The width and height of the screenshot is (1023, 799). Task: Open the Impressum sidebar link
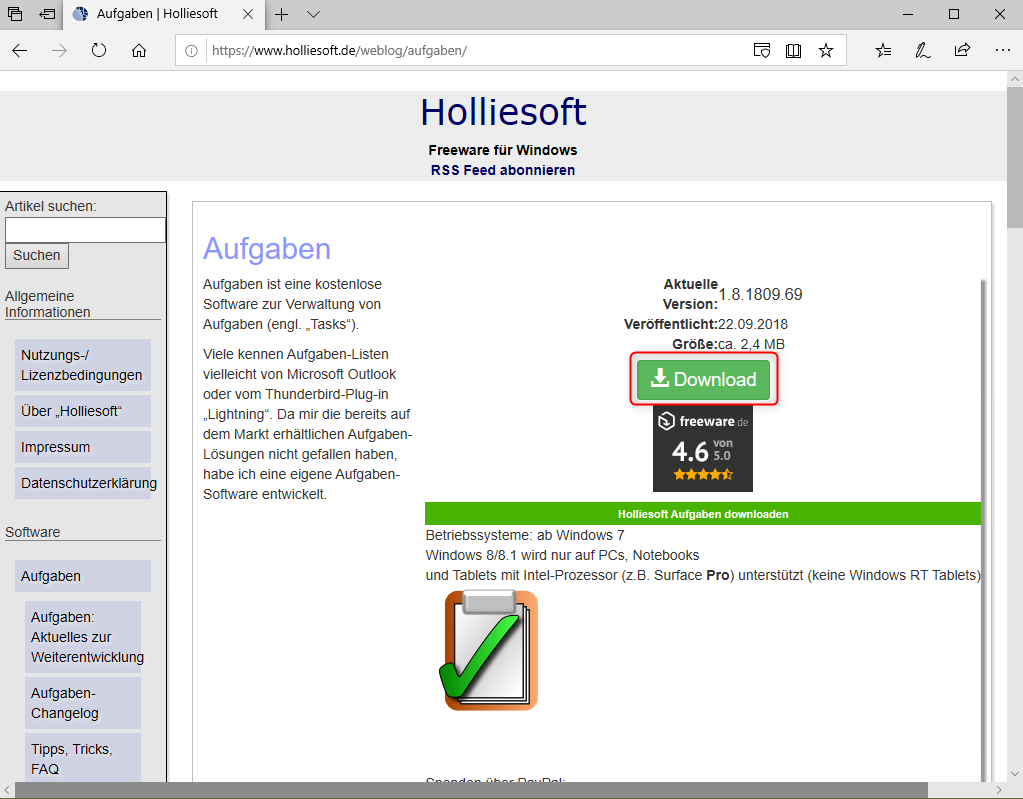click(x=56, y=447)
